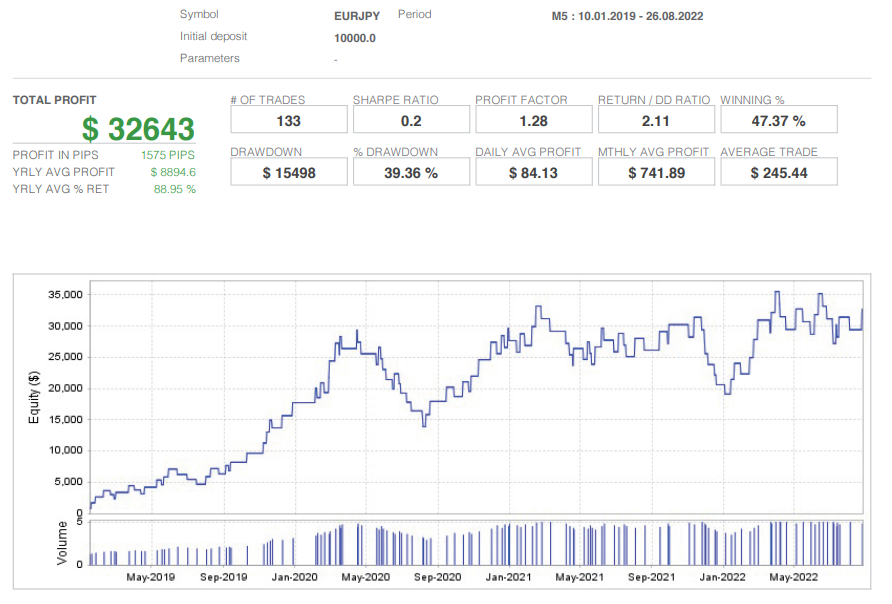Select the % DRAWDOWN box showing 39.36

point(411,171)
